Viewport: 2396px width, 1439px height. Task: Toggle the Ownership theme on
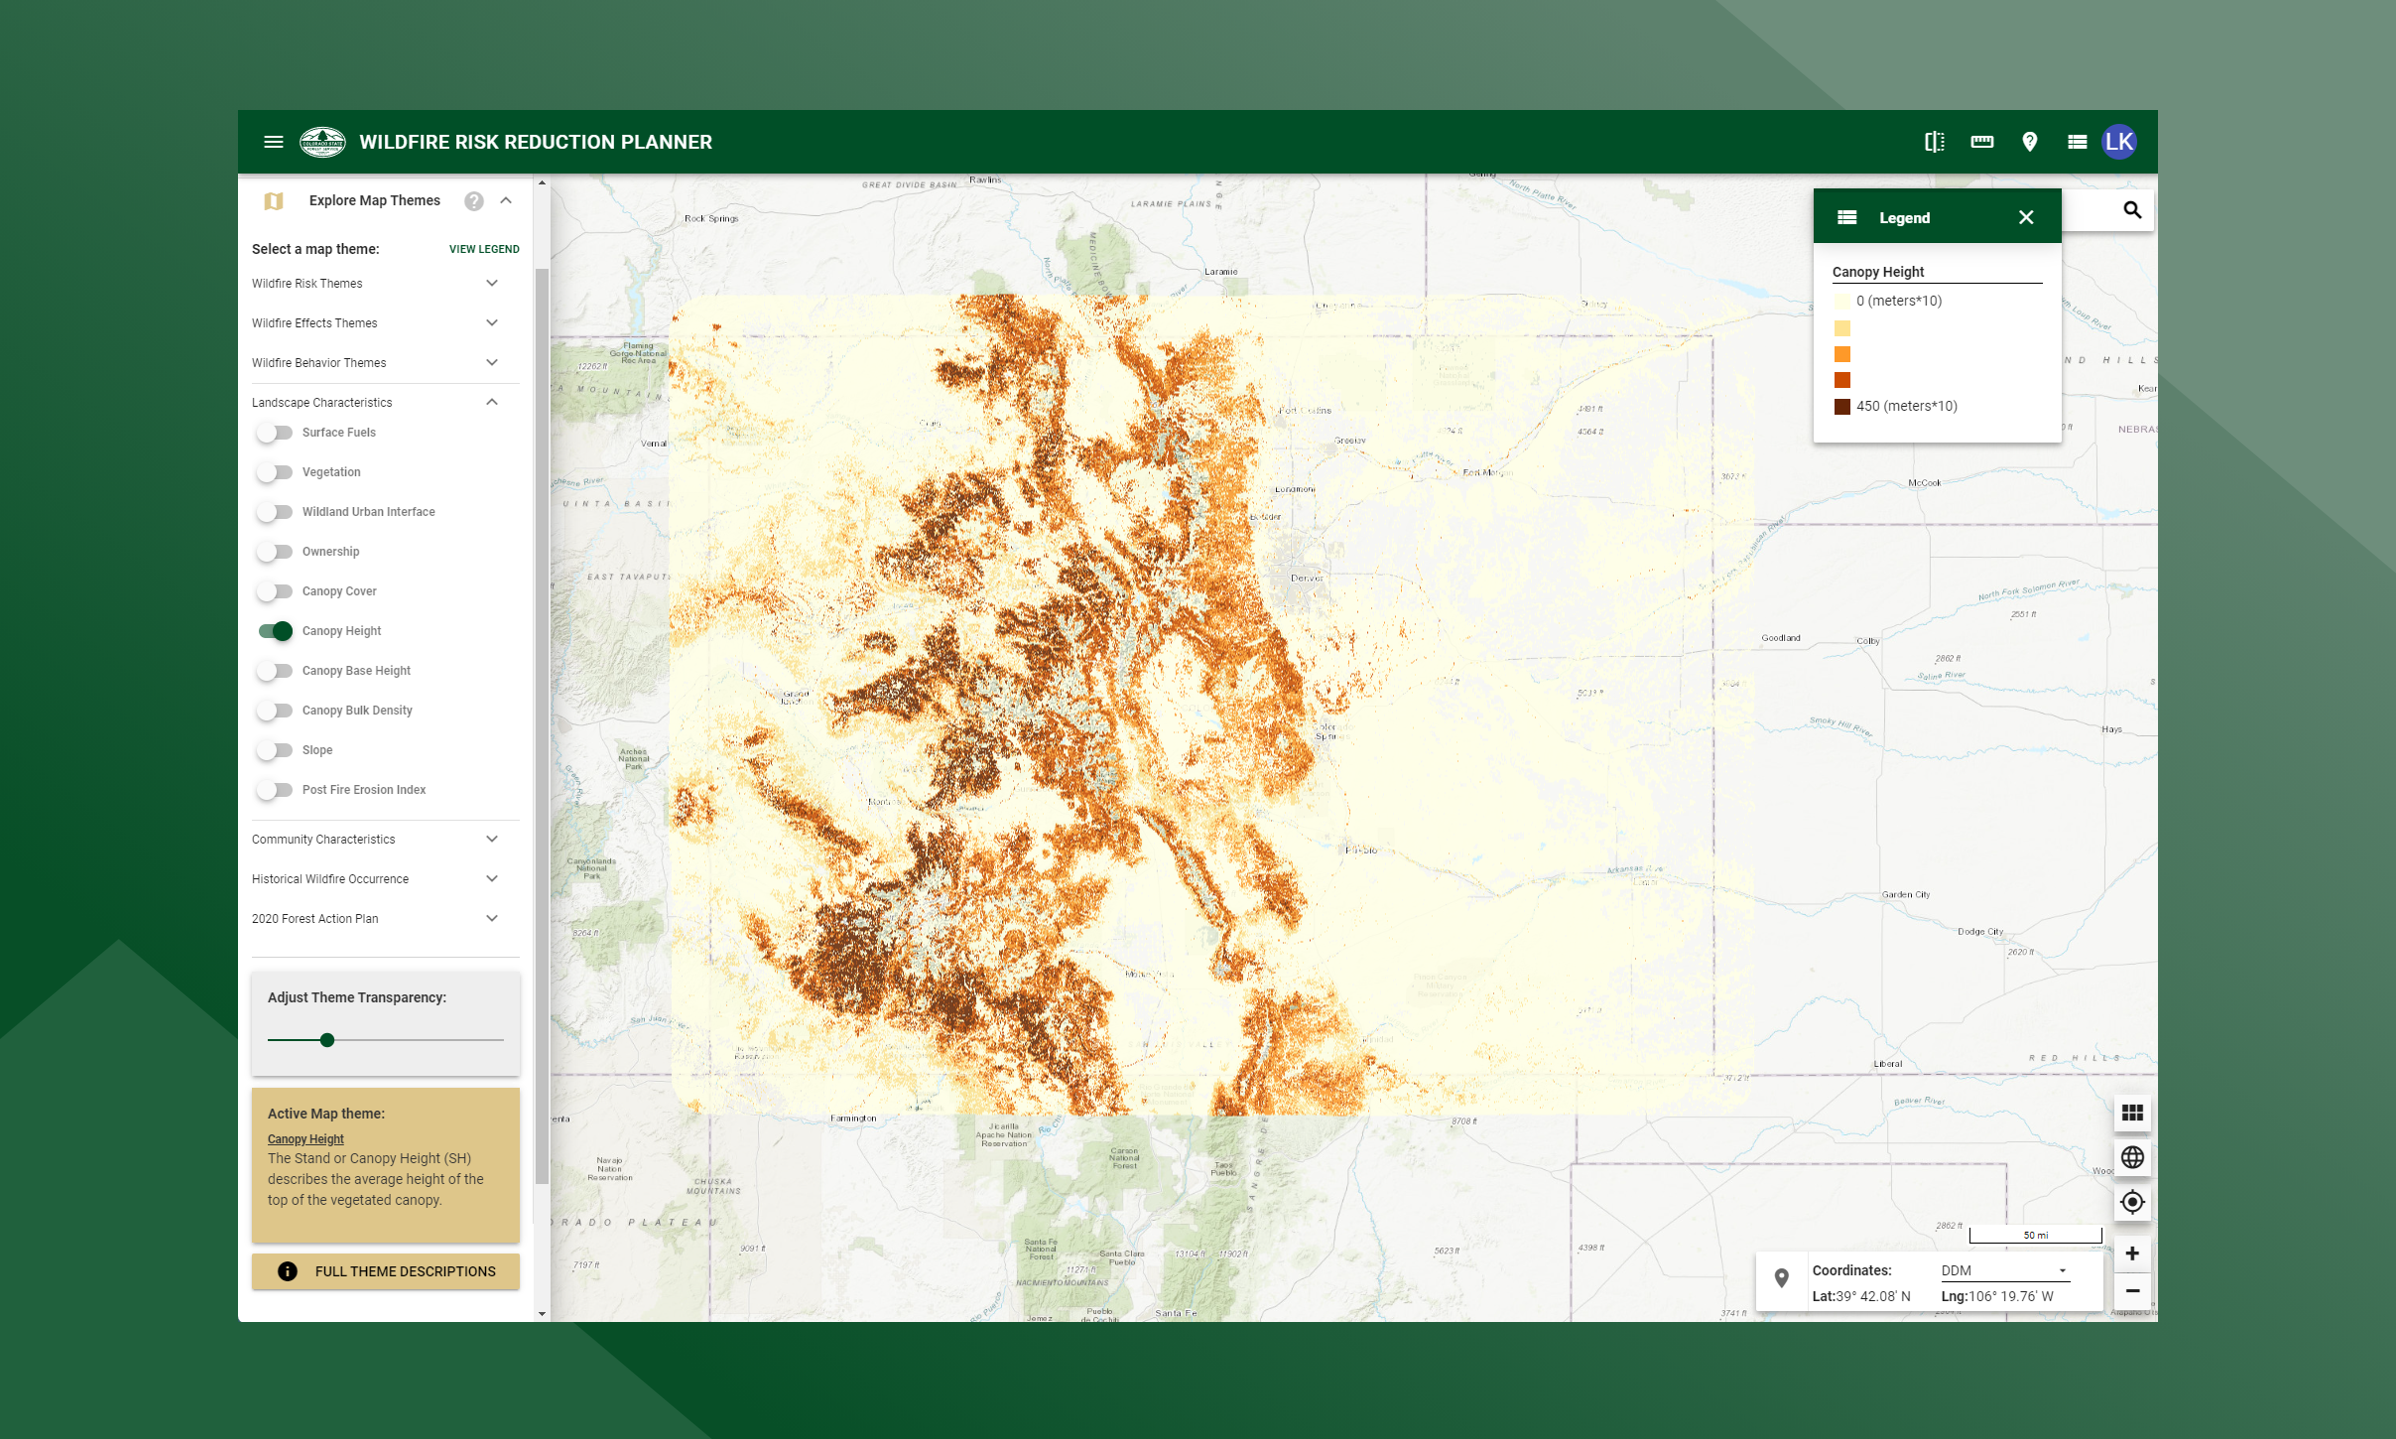tap(274, 552)
